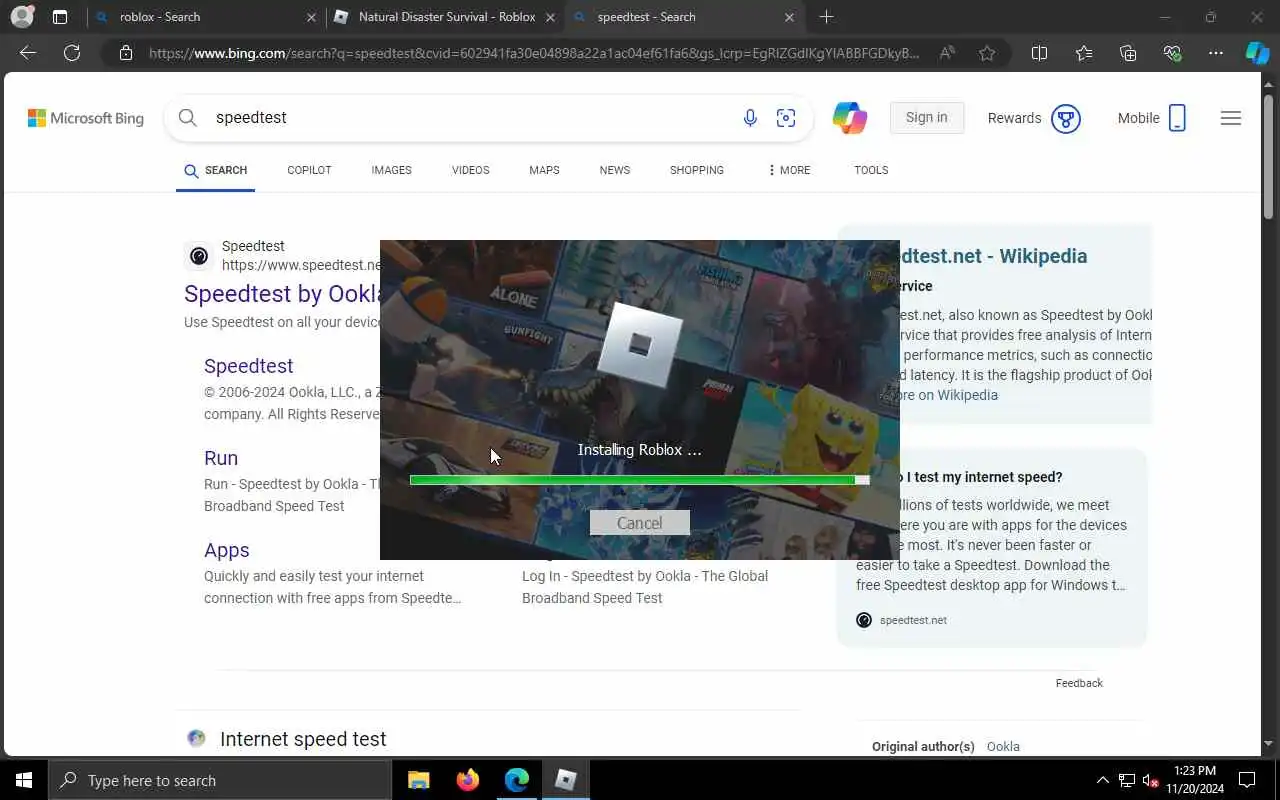
Task: Open Collections icon
Action: pos(1128,53)
